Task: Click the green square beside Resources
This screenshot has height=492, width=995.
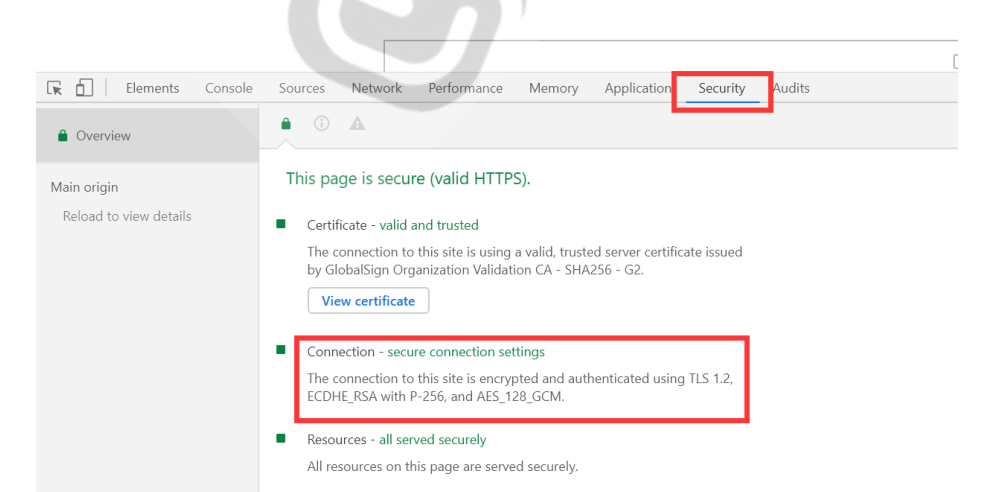Action: [281, 439]
